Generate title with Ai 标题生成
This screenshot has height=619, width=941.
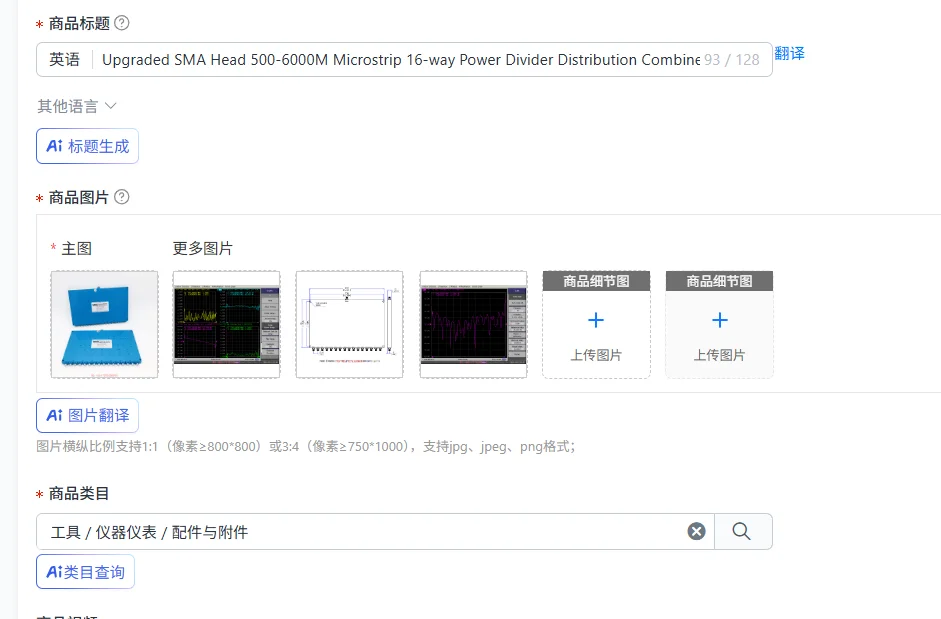(x=88, y=146)
